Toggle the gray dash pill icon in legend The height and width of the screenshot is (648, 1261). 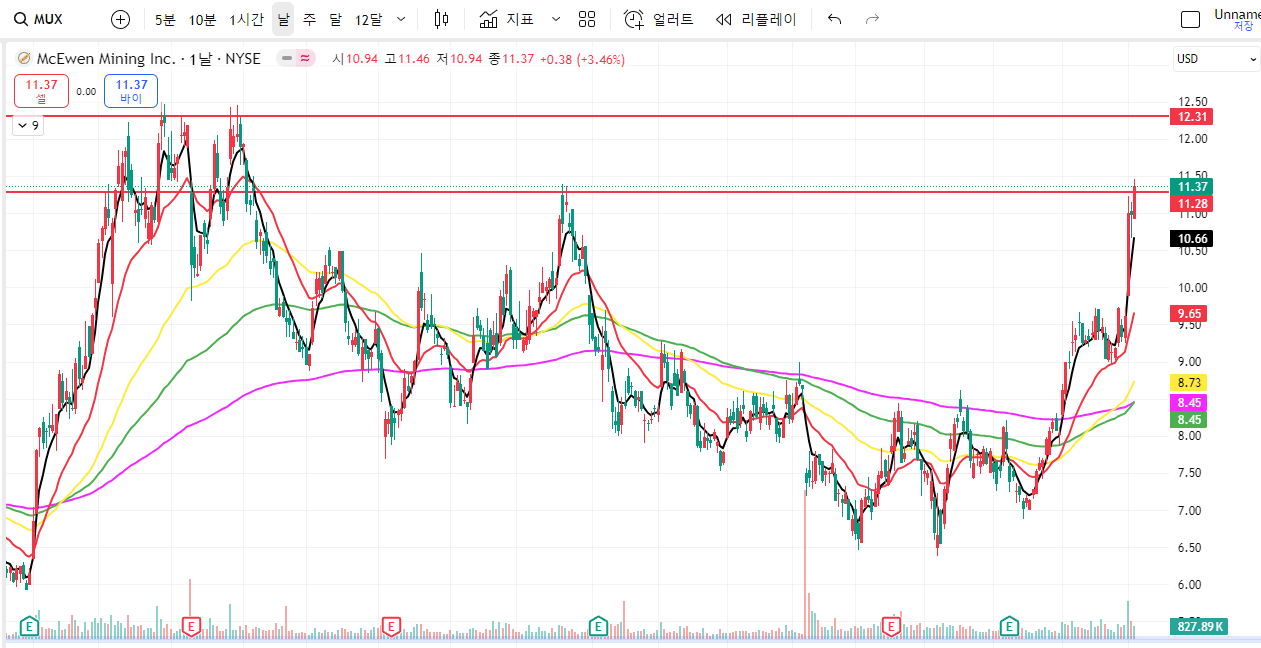(x=286, y=59)
